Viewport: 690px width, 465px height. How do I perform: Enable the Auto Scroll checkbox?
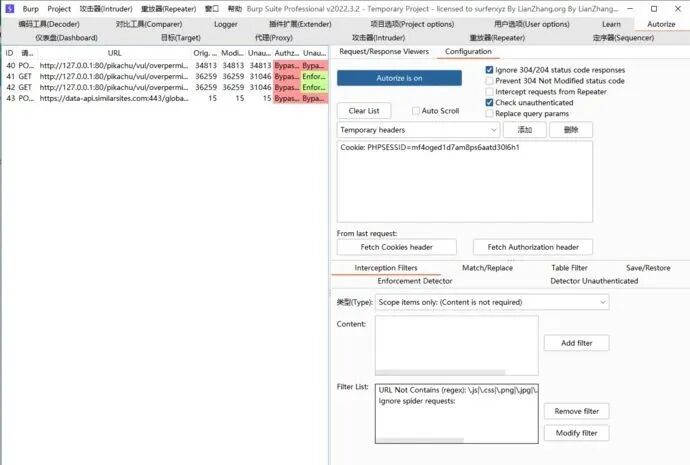(x=415, y=111)
